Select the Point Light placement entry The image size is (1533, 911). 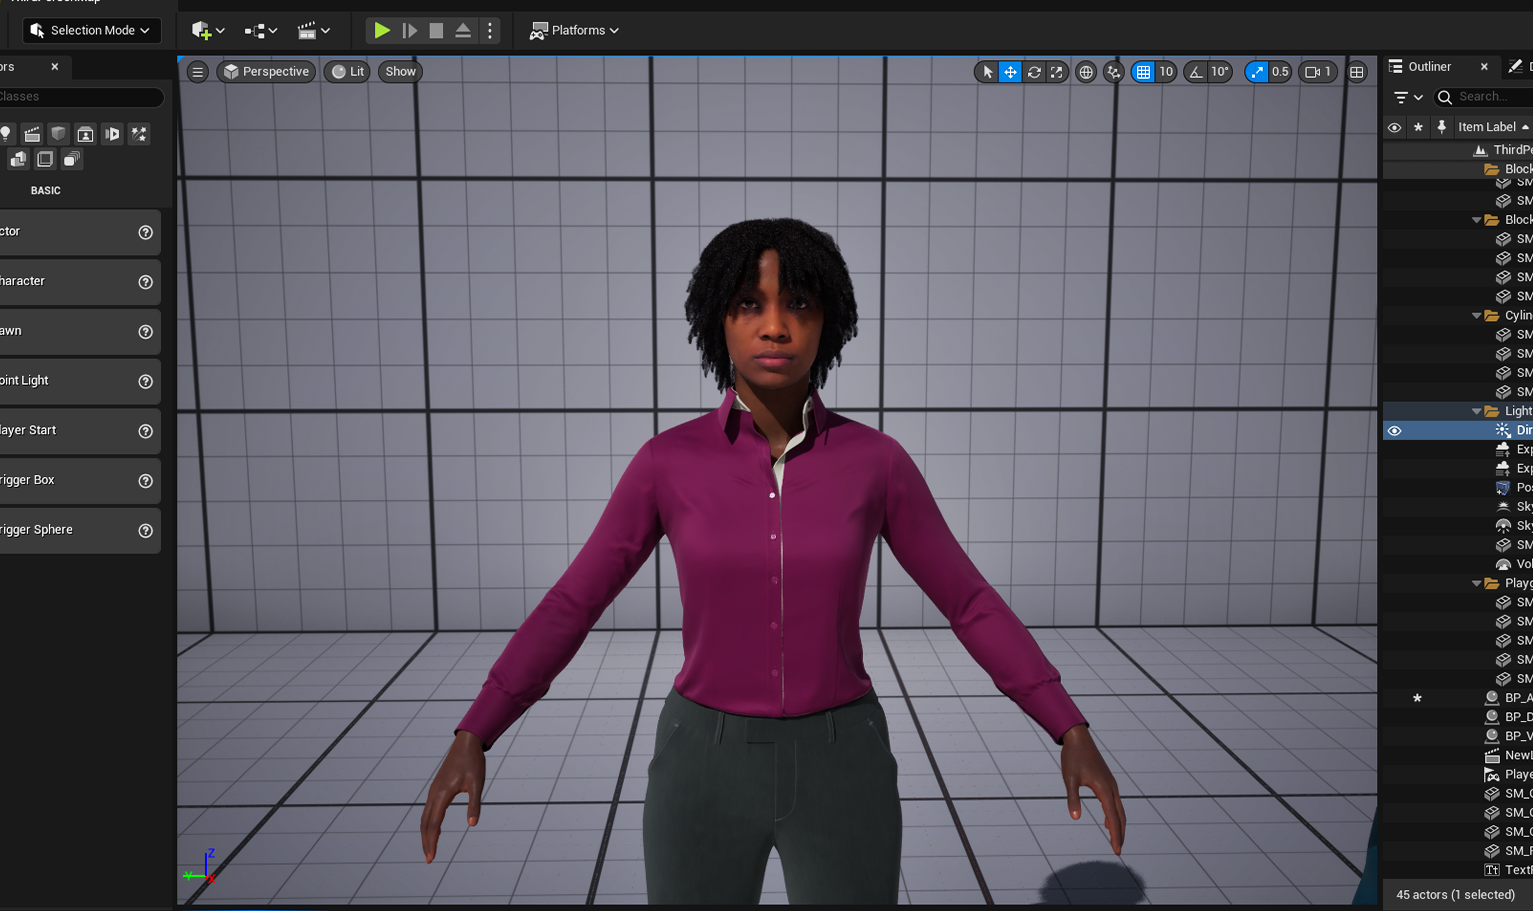[80, 381]
